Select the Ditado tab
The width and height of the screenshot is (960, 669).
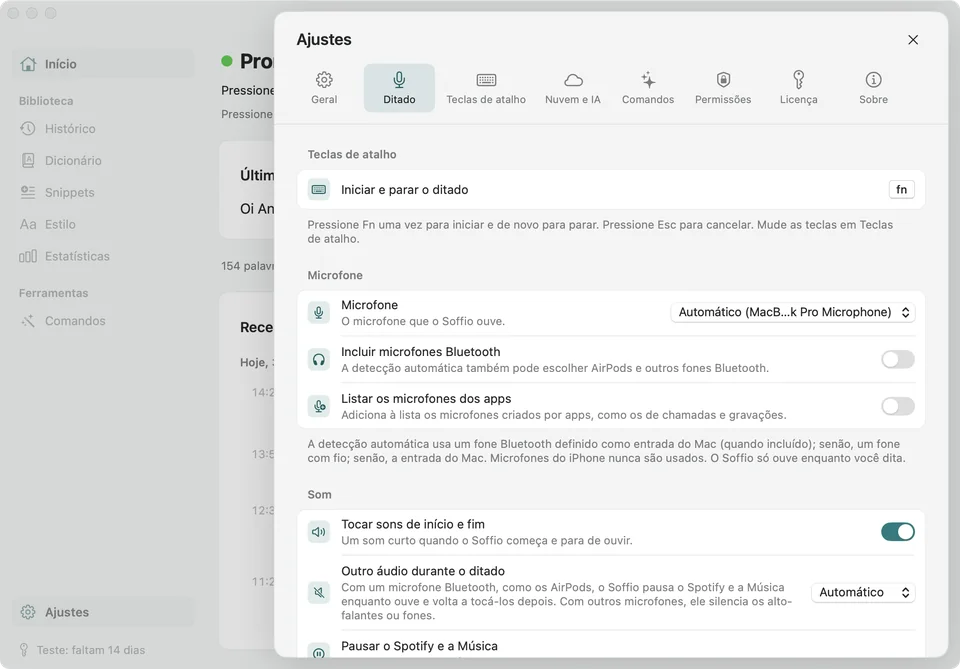(399, 88)
